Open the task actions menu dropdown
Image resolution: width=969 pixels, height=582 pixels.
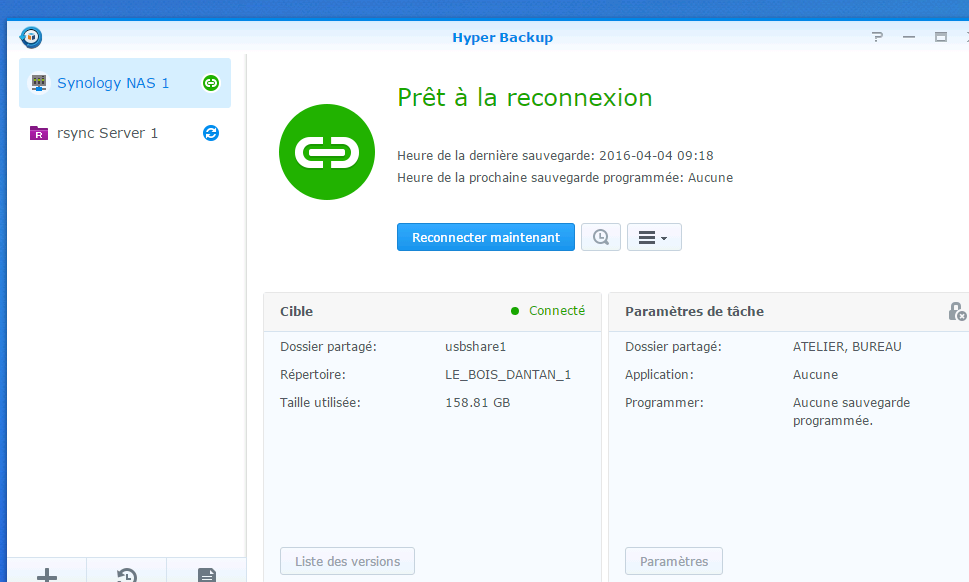point(654,237)
